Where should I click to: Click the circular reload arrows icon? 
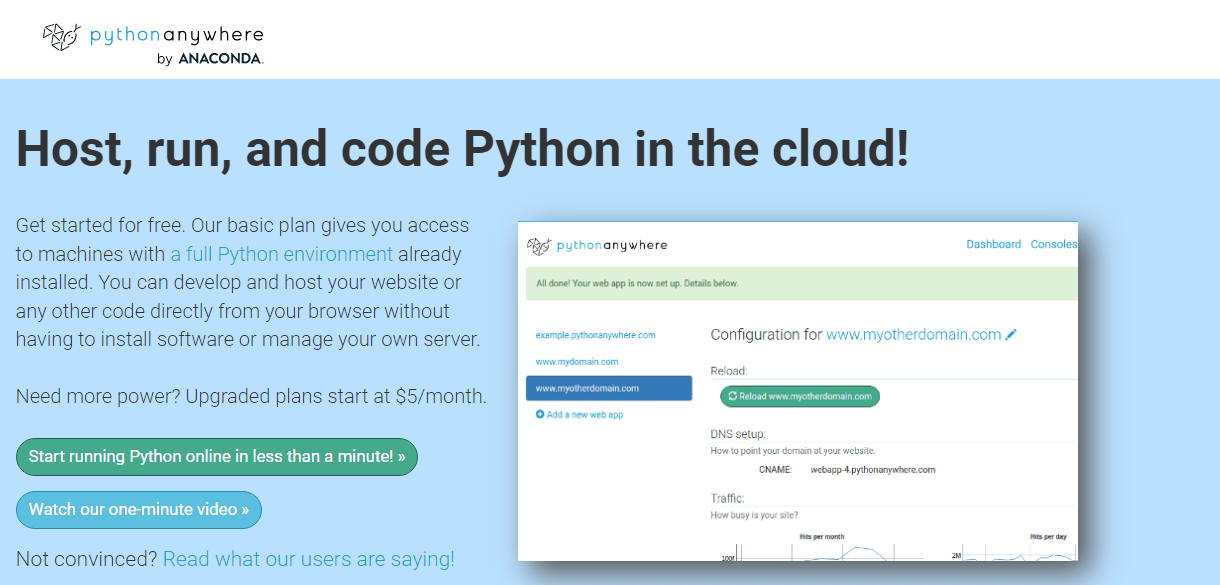[732, 396]
